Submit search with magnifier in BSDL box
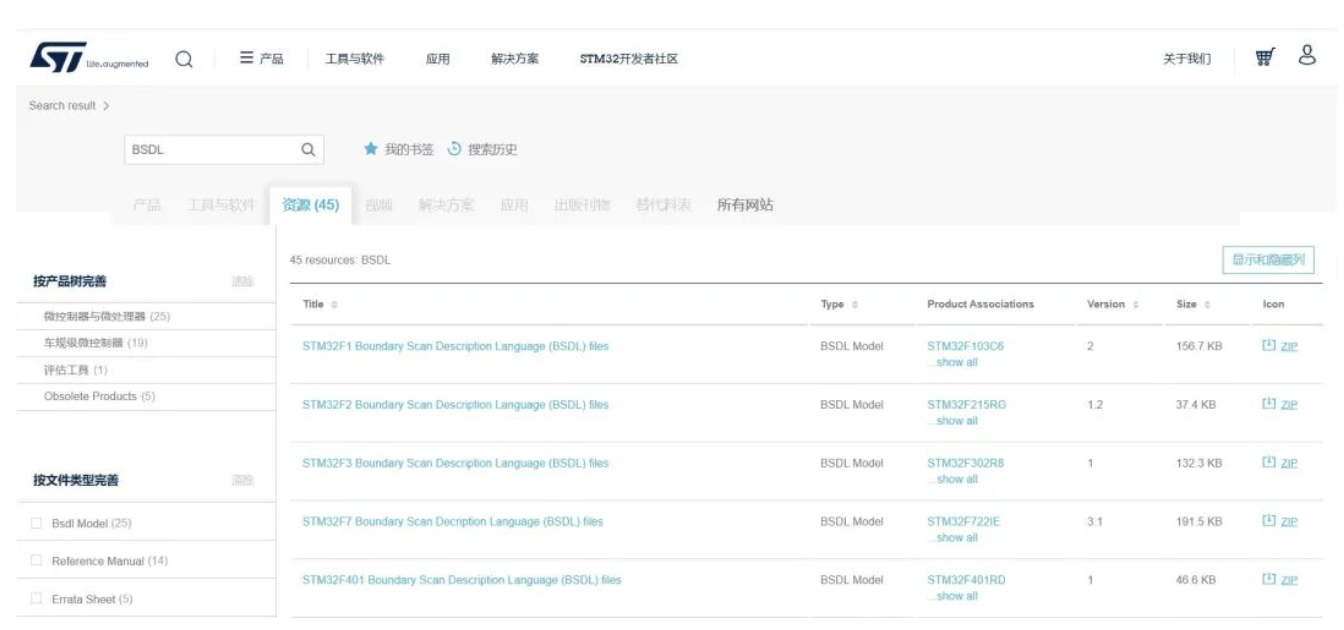This screenshot has width=1344, height=630. [309, 150]
